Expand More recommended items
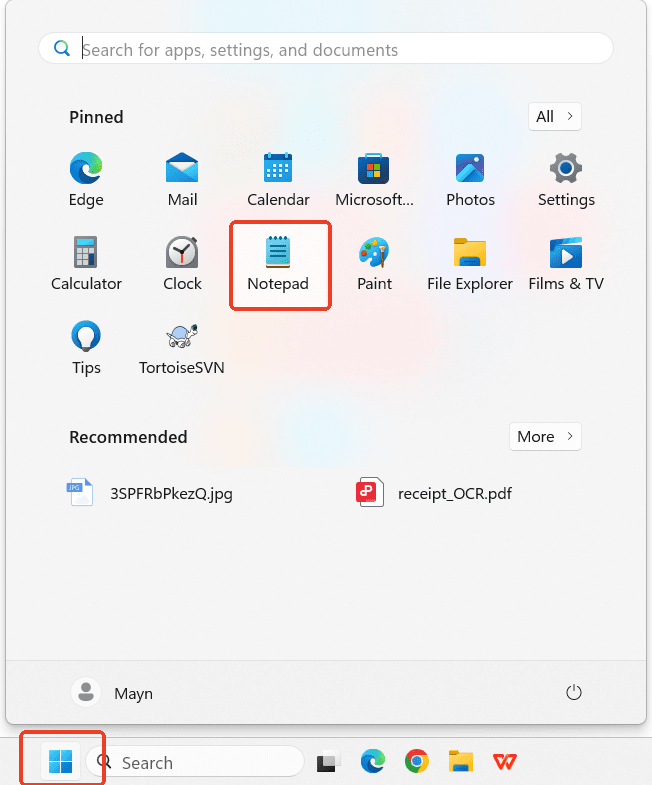Image resolution: width=652 pixels, height=785 pixels. 545,437
